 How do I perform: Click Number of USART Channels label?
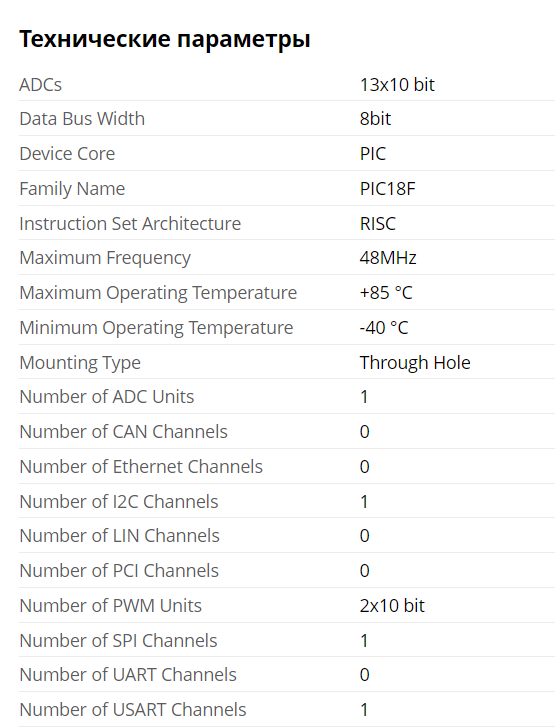(133, 709)
